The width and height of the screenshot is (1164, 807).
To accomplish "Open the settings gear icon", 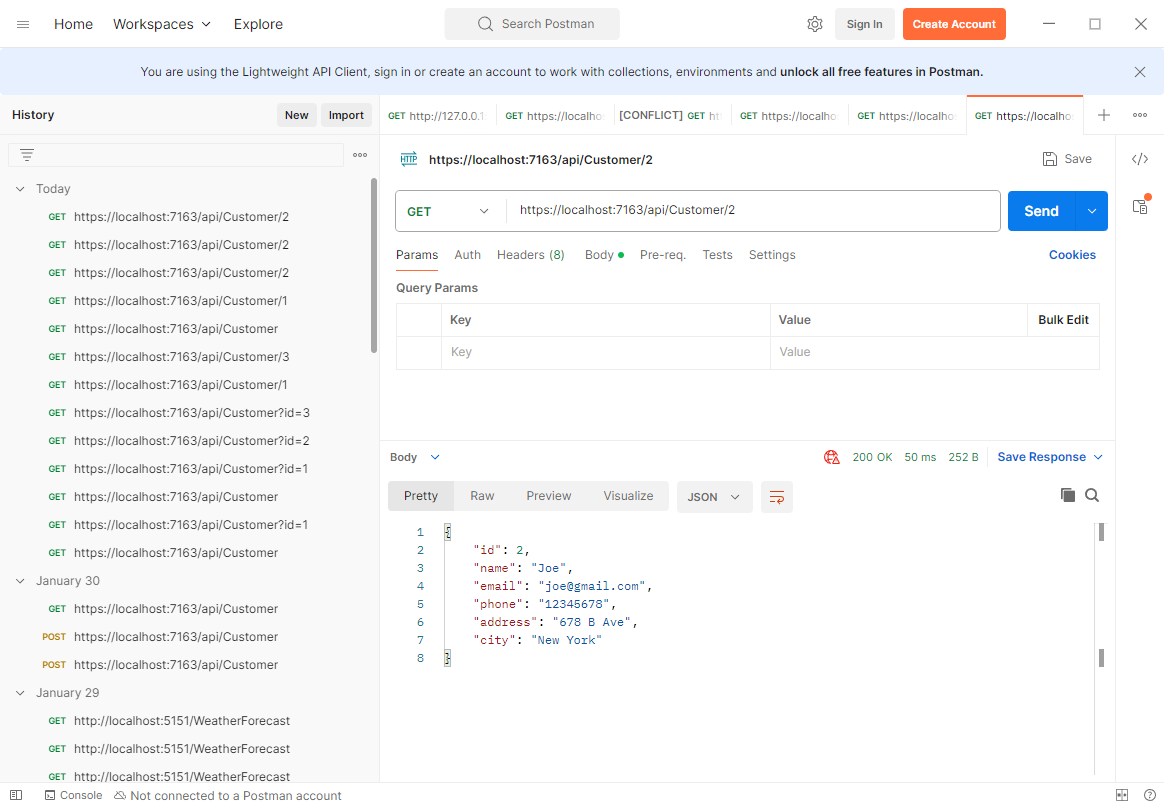I will (x=815, y=24).
